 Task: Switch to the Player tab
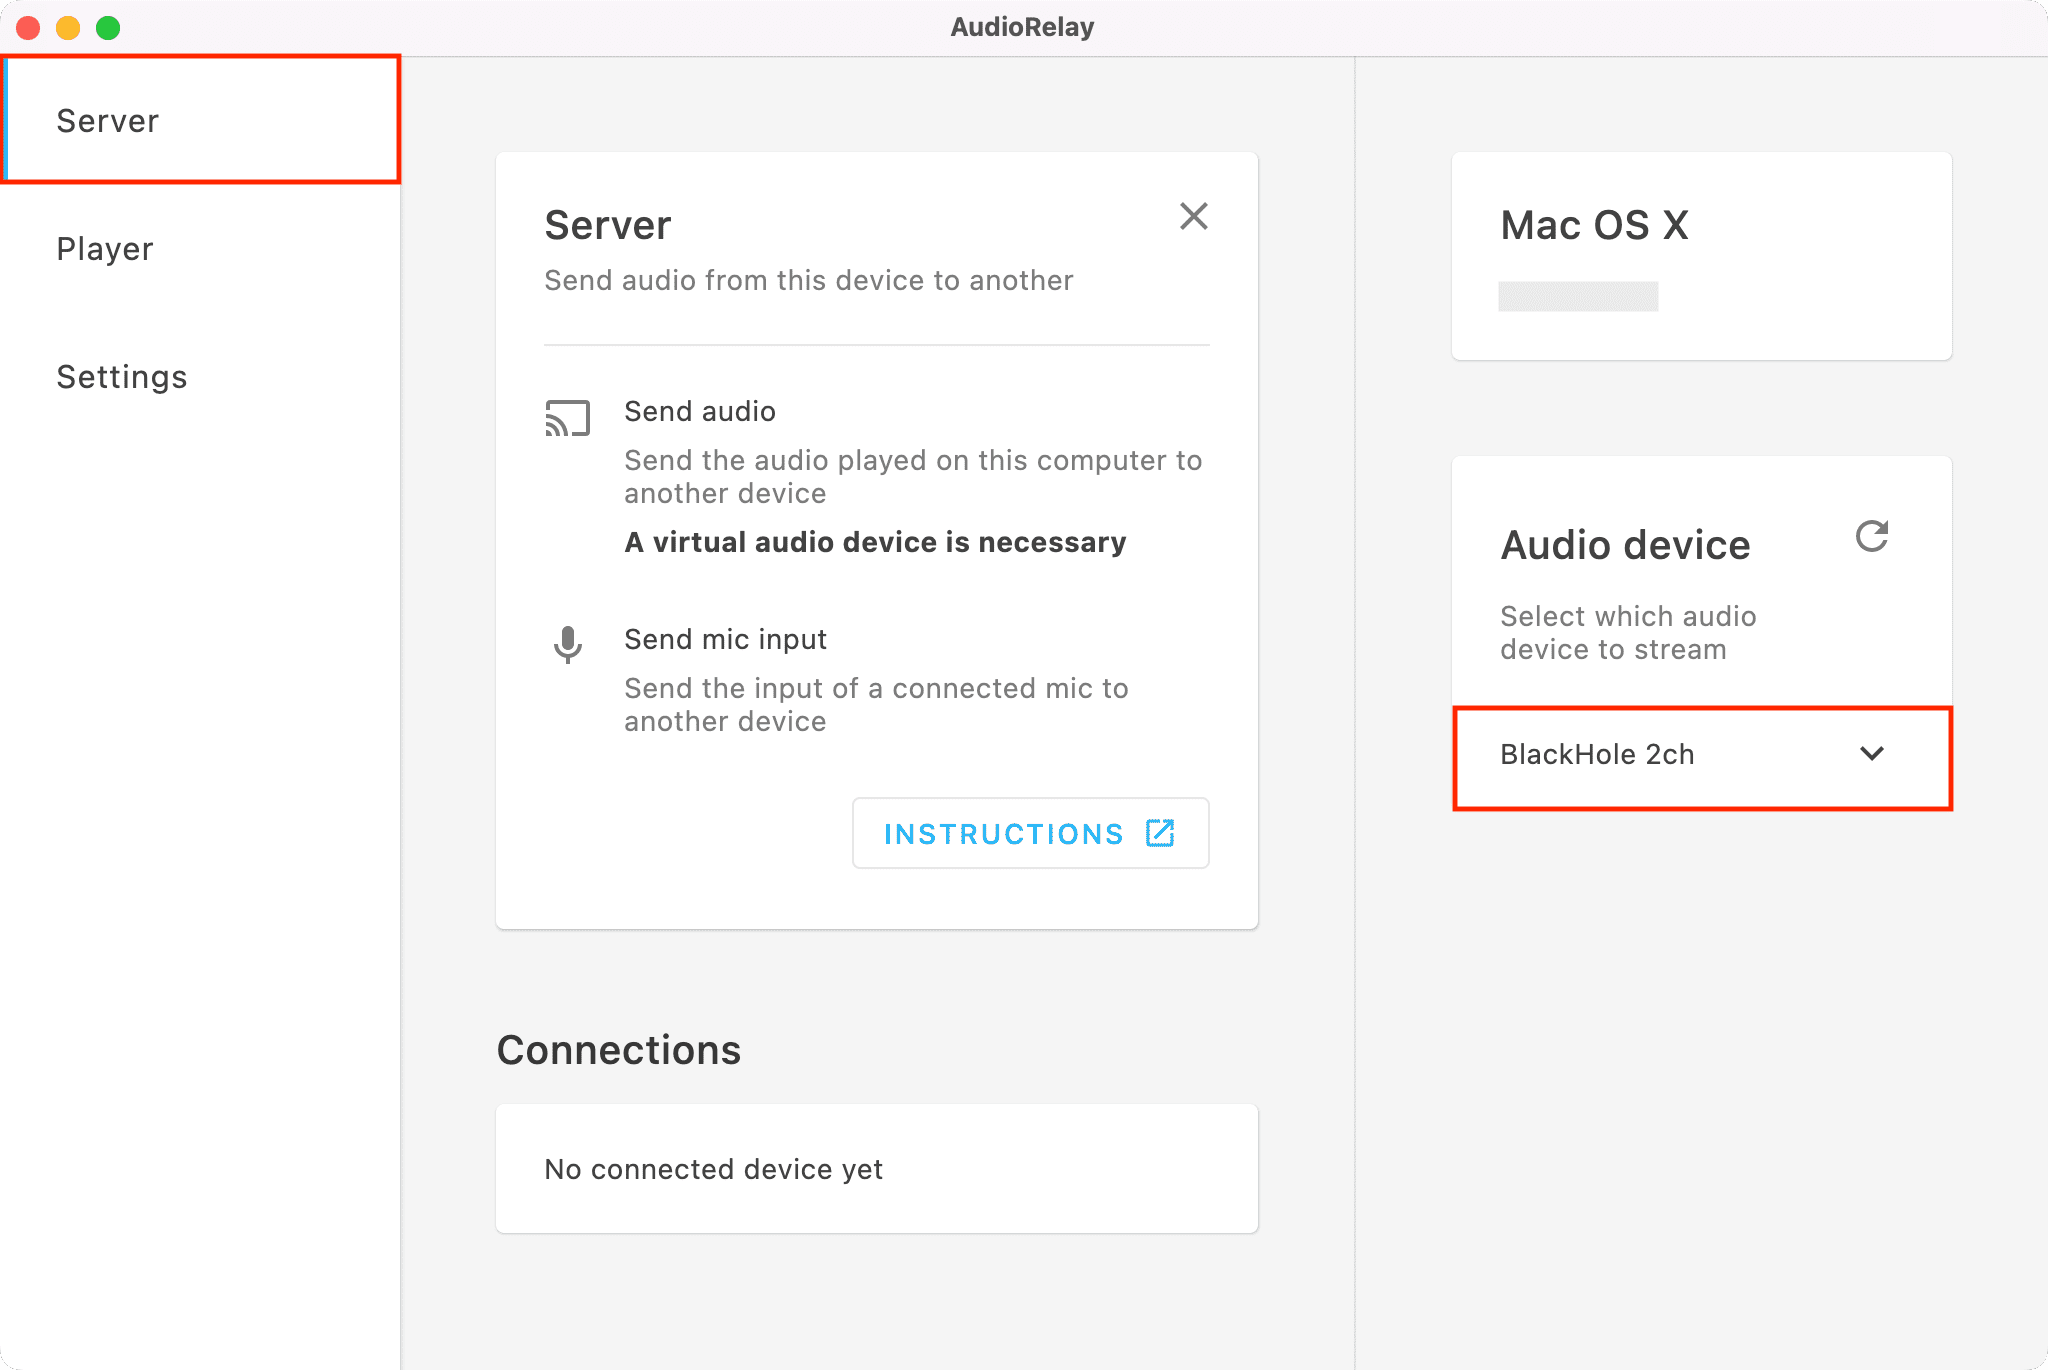point(200,249)
